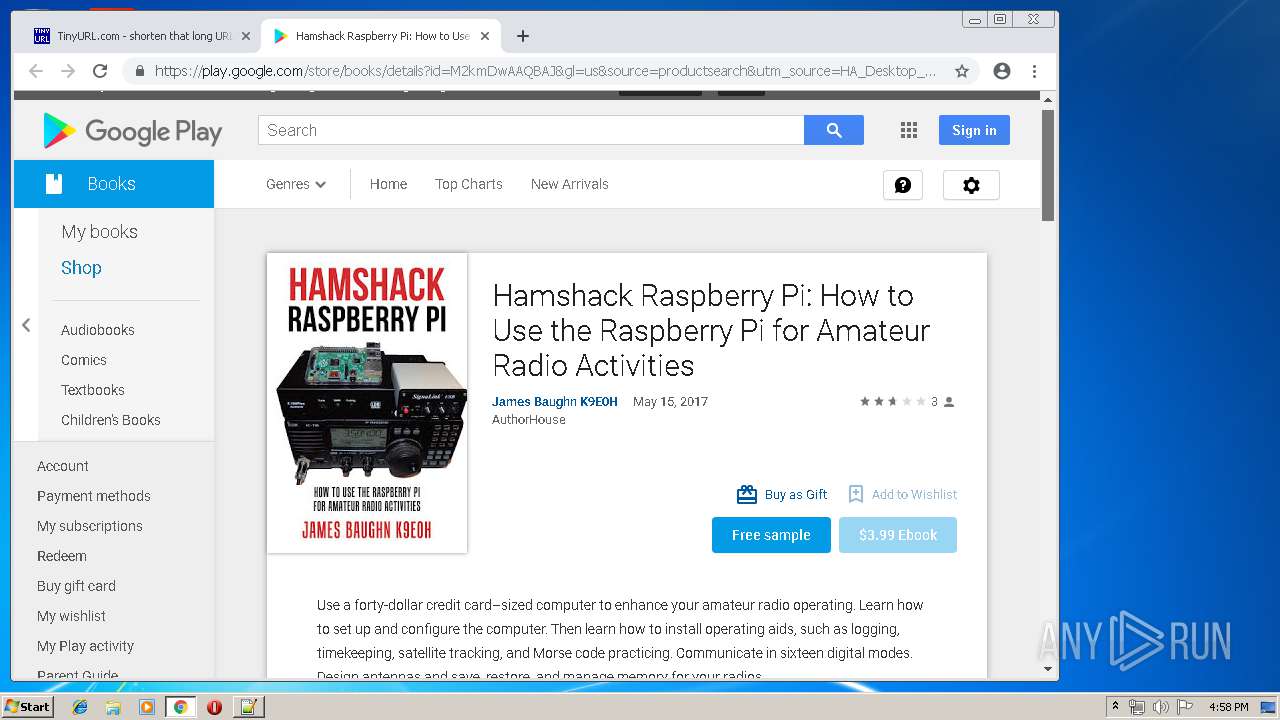This screenshot has width=1280, height=720.
Task: Click the Google Play logo
Action: 133,131
